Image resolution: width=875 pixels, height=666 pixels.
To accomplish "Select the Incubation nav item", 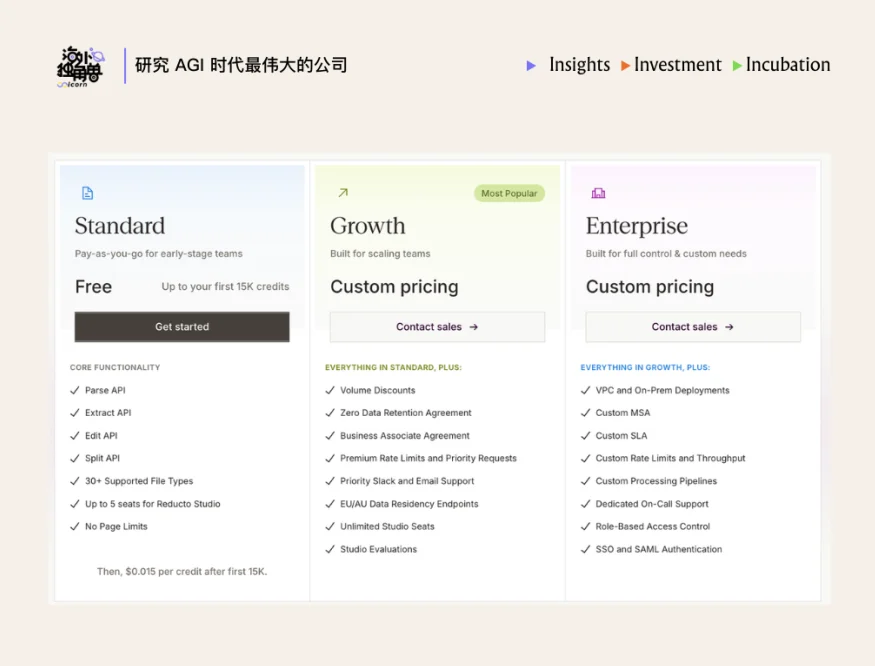I will point(788,65).
